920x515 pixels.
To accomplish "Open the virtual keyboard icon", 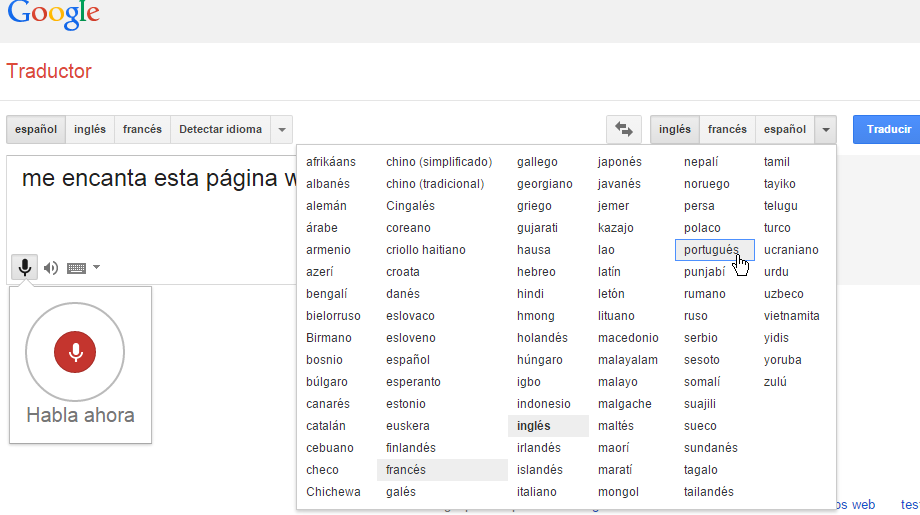I will point(76,268).
